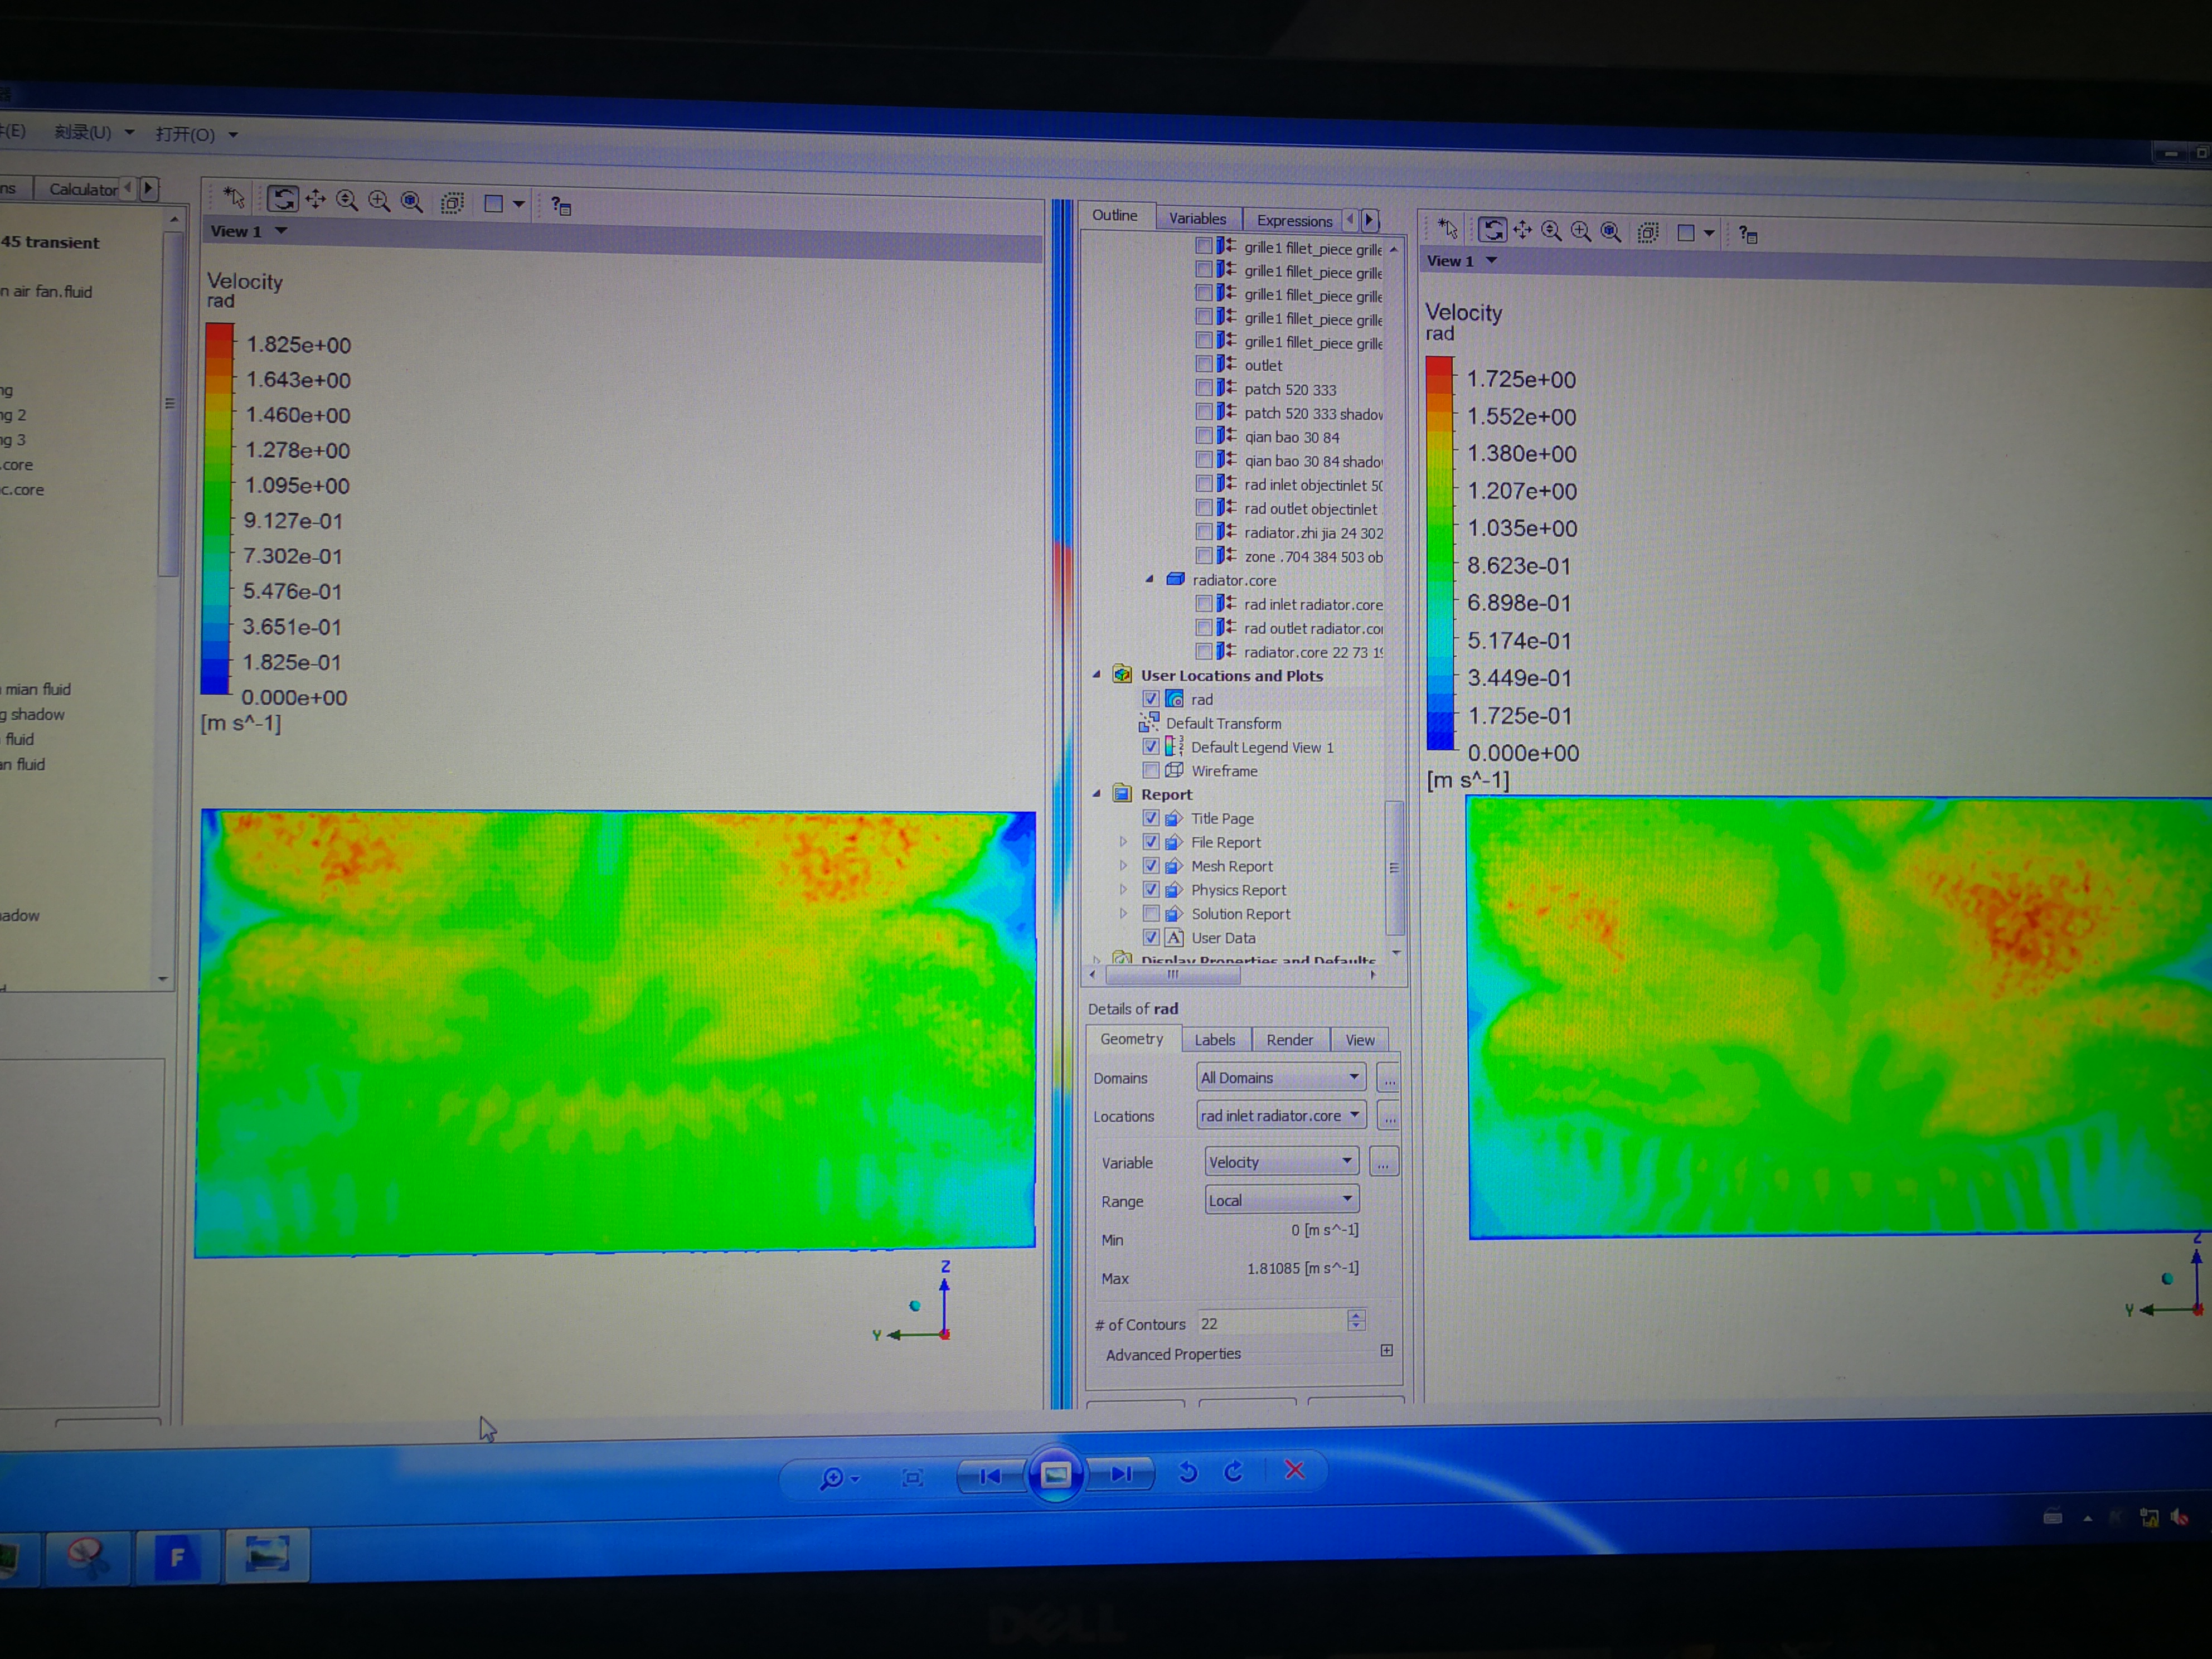The image size is (2212, 1659).
Task: Open the Range dropdown showing Local
Action: (1281, 1200)
